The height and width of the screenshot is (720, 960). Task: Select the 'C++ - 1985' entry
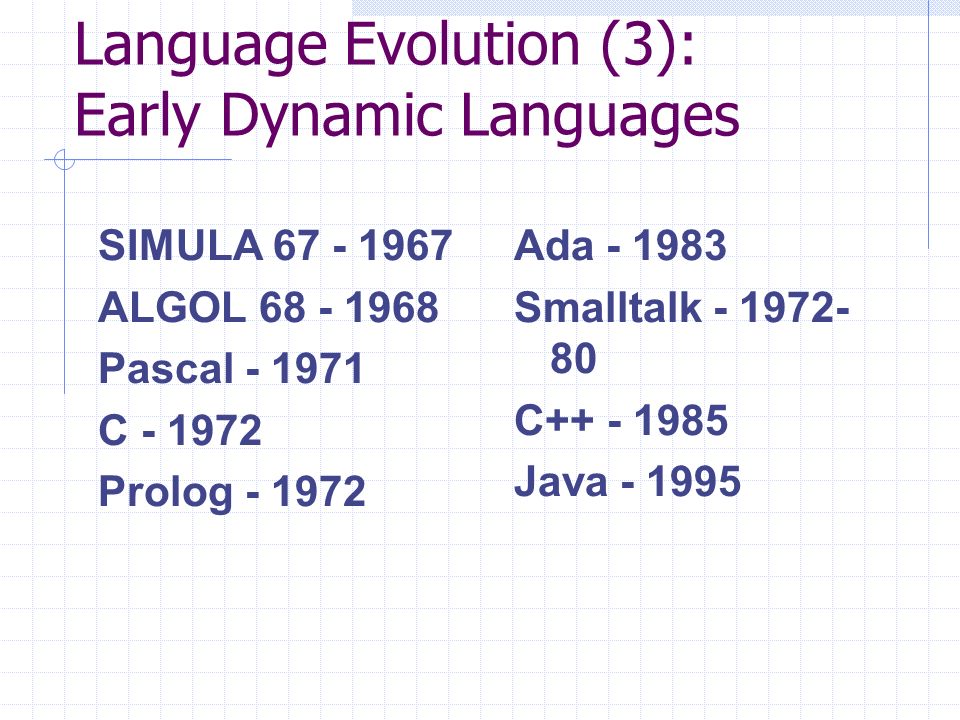(621, 420)
